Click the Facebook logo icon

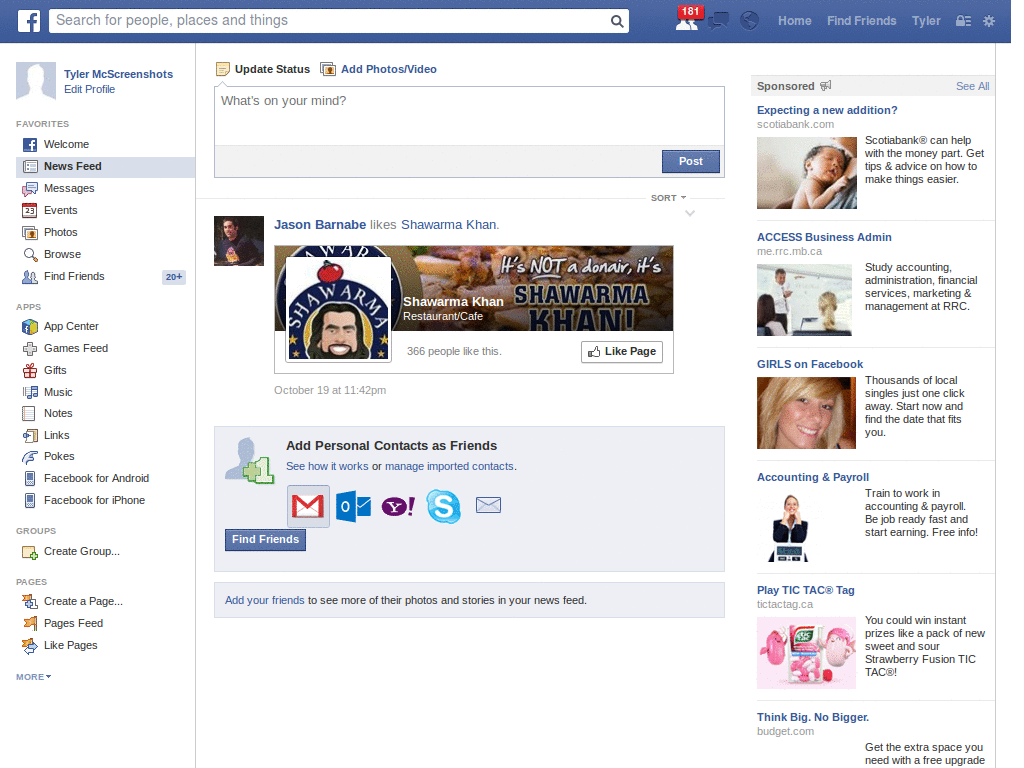(x=29, y=21)
